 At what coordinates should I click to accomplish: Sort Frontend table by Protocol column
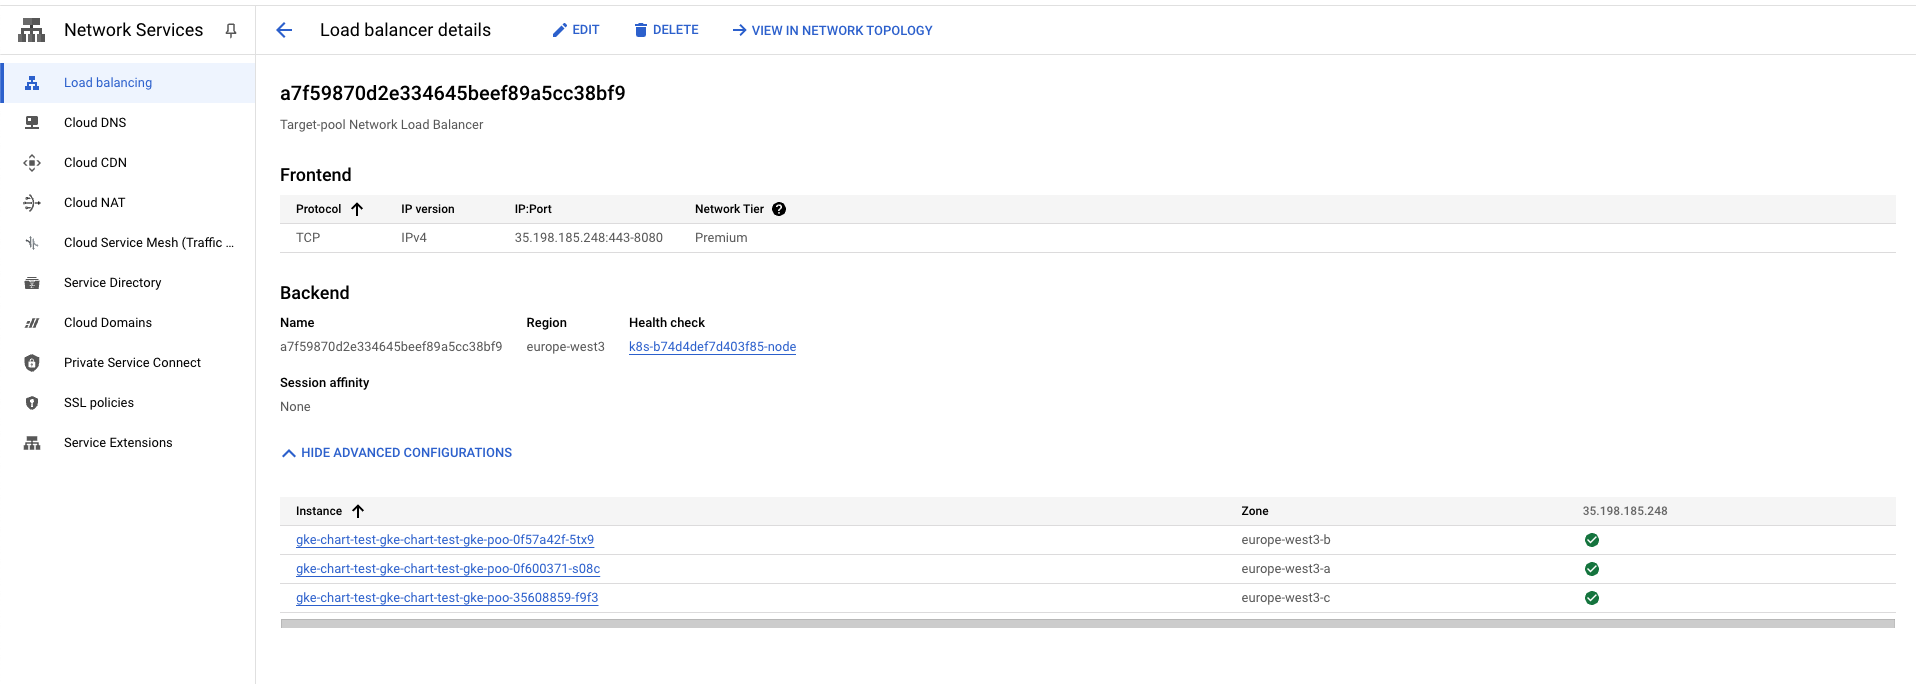(x=356, y=209)
